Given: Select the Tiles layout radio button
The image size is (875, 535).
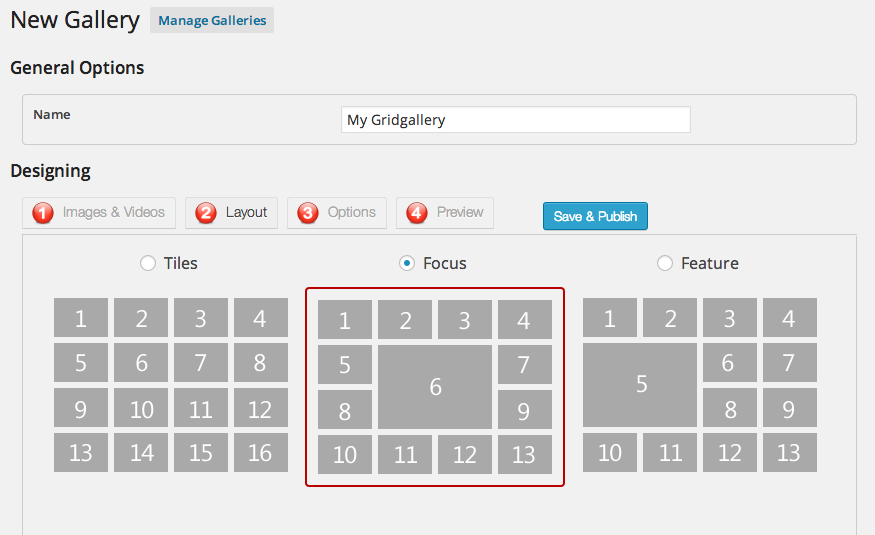Looking at the screenshot, I should 148,263.
